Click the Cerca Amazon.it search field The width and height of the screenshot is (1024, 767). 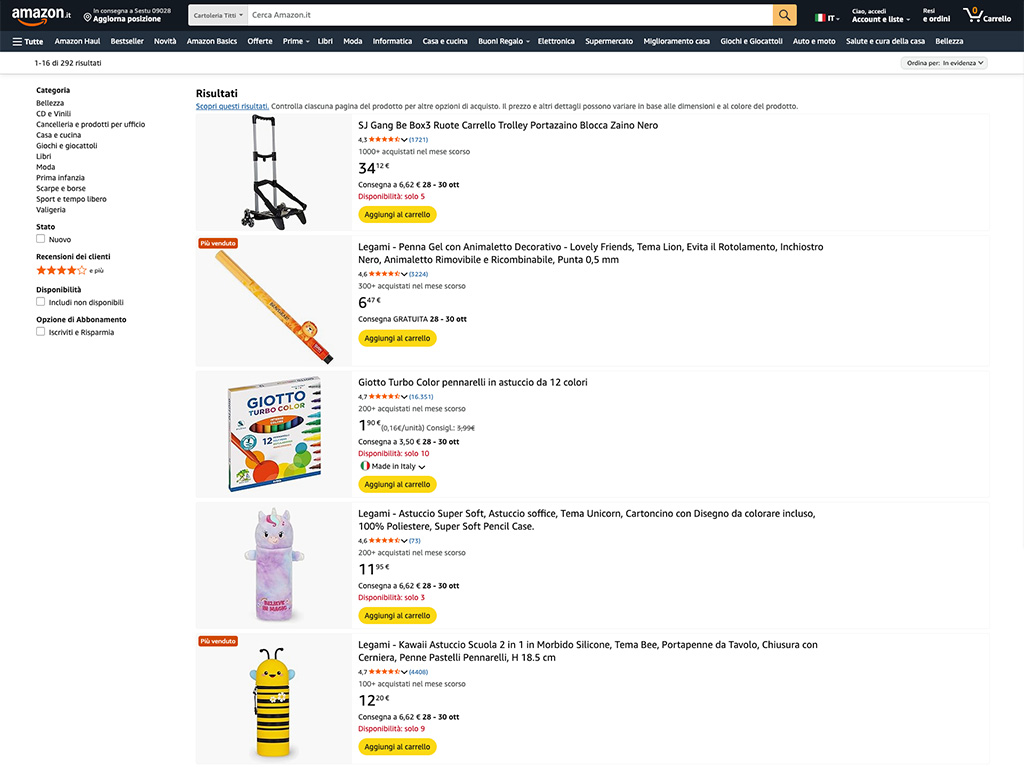click(x=510, y=15)
